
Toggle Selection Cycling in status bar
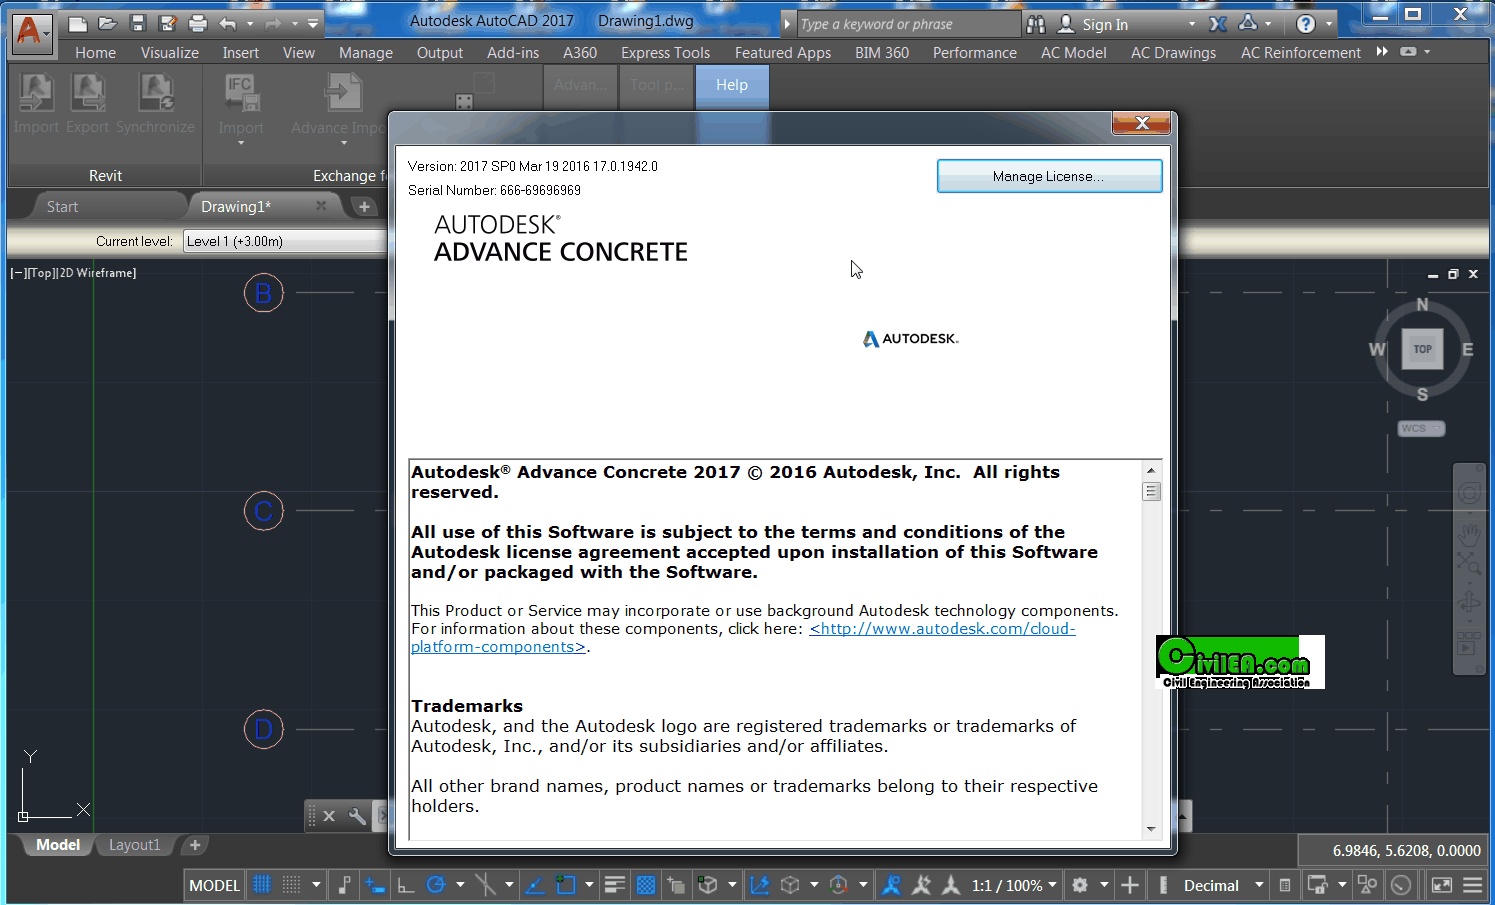[676, 885]
